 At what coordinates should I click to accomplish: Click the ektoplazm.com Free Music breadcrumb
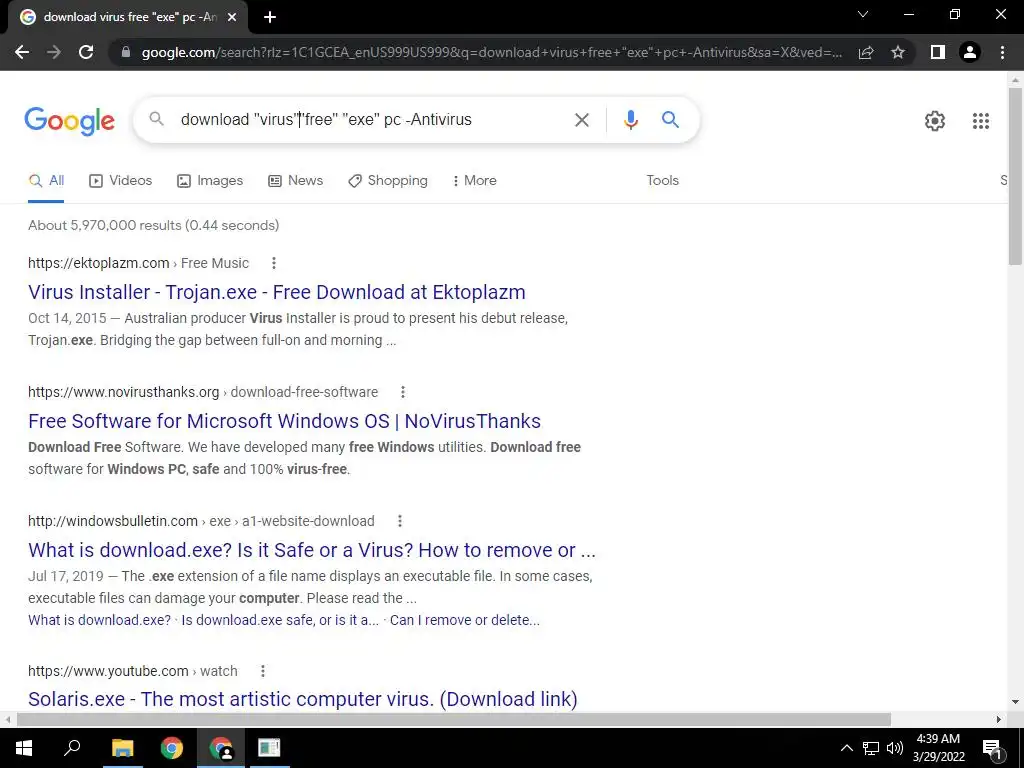pos(138,263)
